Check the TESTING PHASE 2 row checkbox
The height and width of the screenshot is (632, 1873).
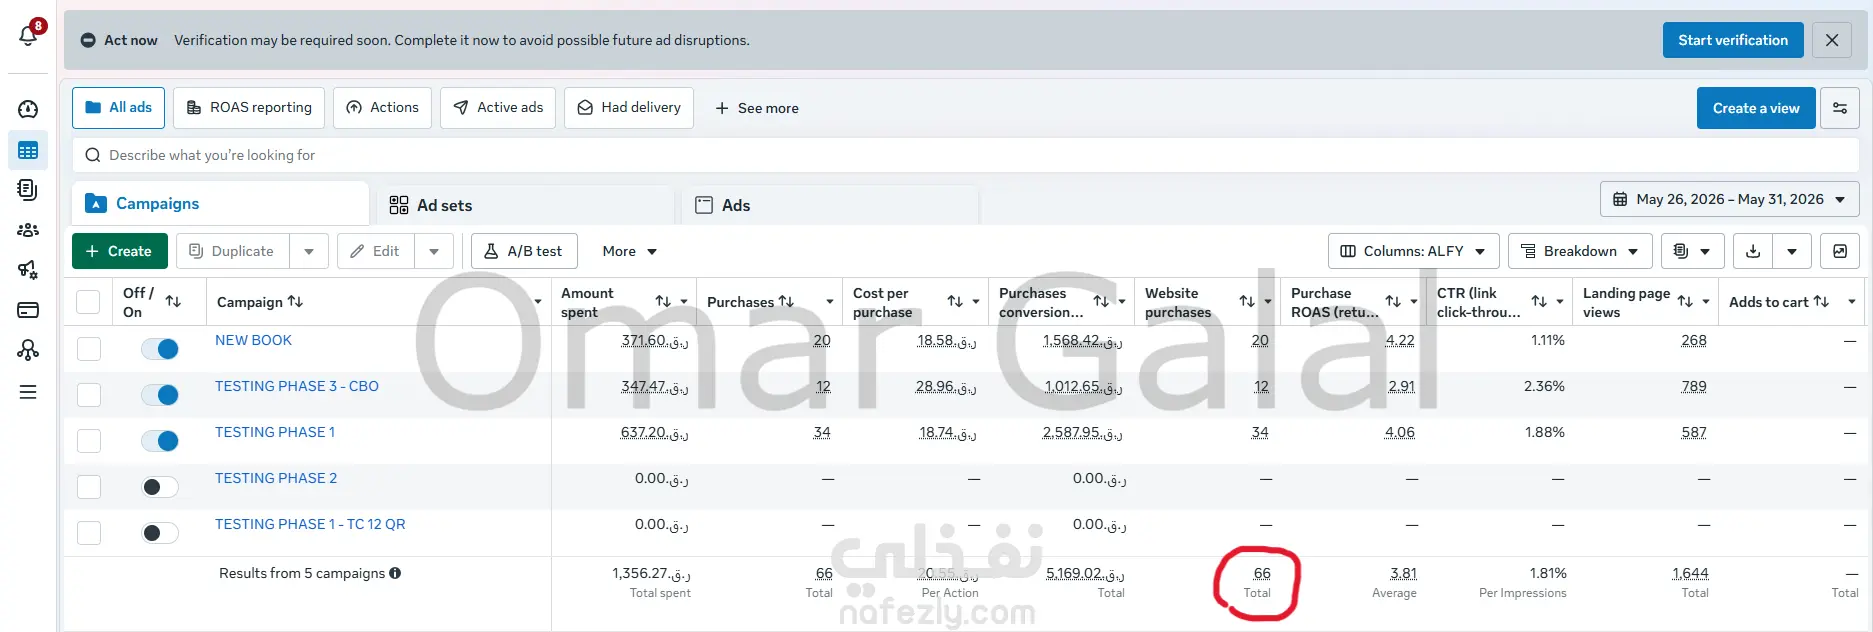(x=89, y=487)
